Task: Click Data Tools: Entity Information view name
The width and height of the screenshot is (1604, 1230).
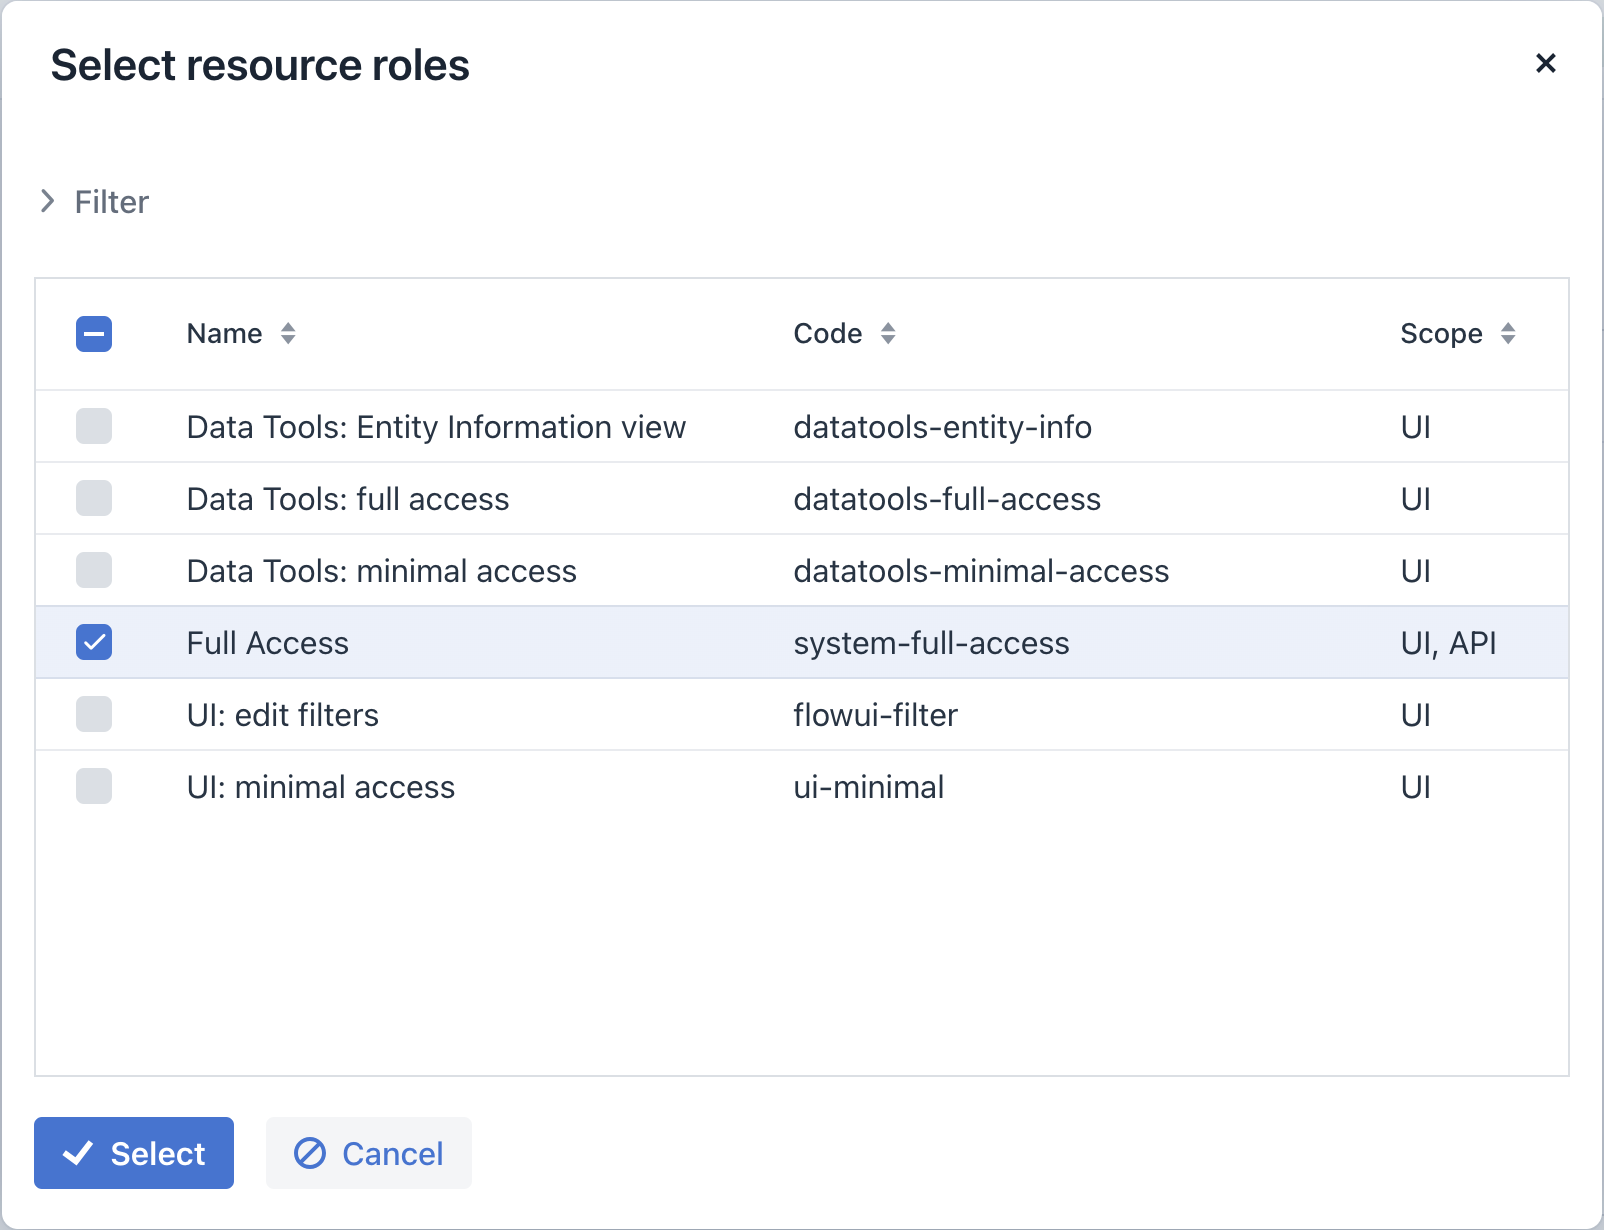Action: tap(436, 427)
